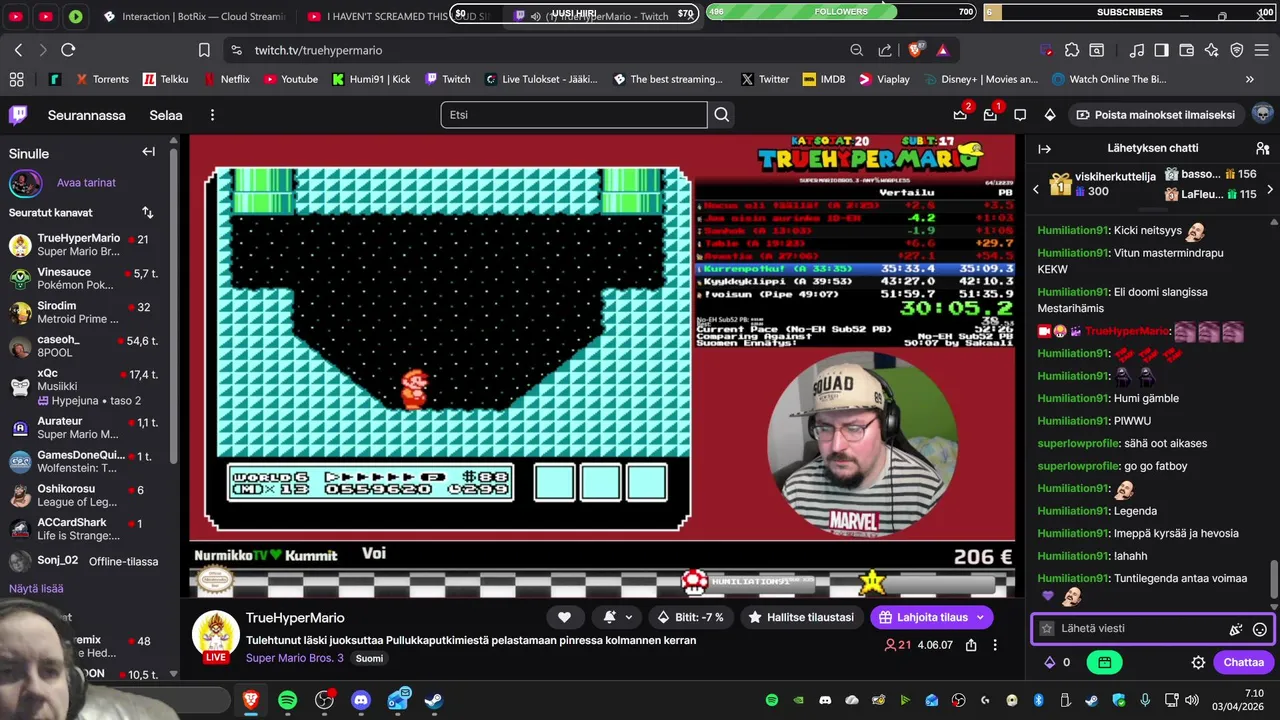1280x720 pixels.
Task: Open the Humi91 Kick bookmark
Action: [371, 79]
